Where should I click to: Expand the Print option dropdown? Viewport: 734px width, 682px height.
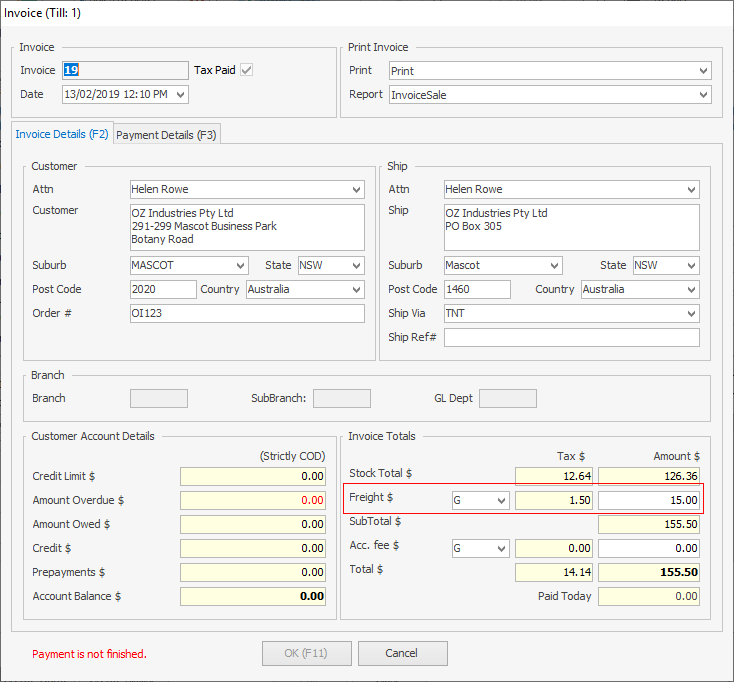[703, 71]
